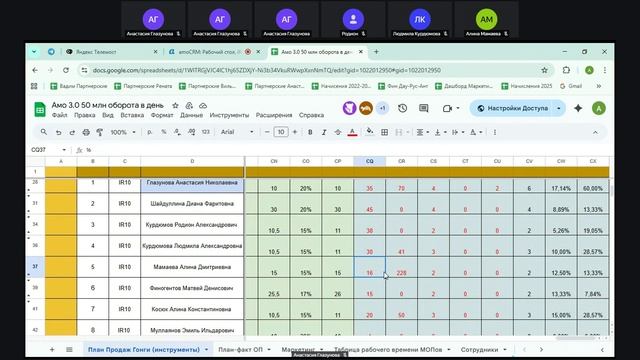Switch to Сотрудники sheet tab
Image resolution: width=640 pixels, height=360 pixels.
(x=479, y=350)
